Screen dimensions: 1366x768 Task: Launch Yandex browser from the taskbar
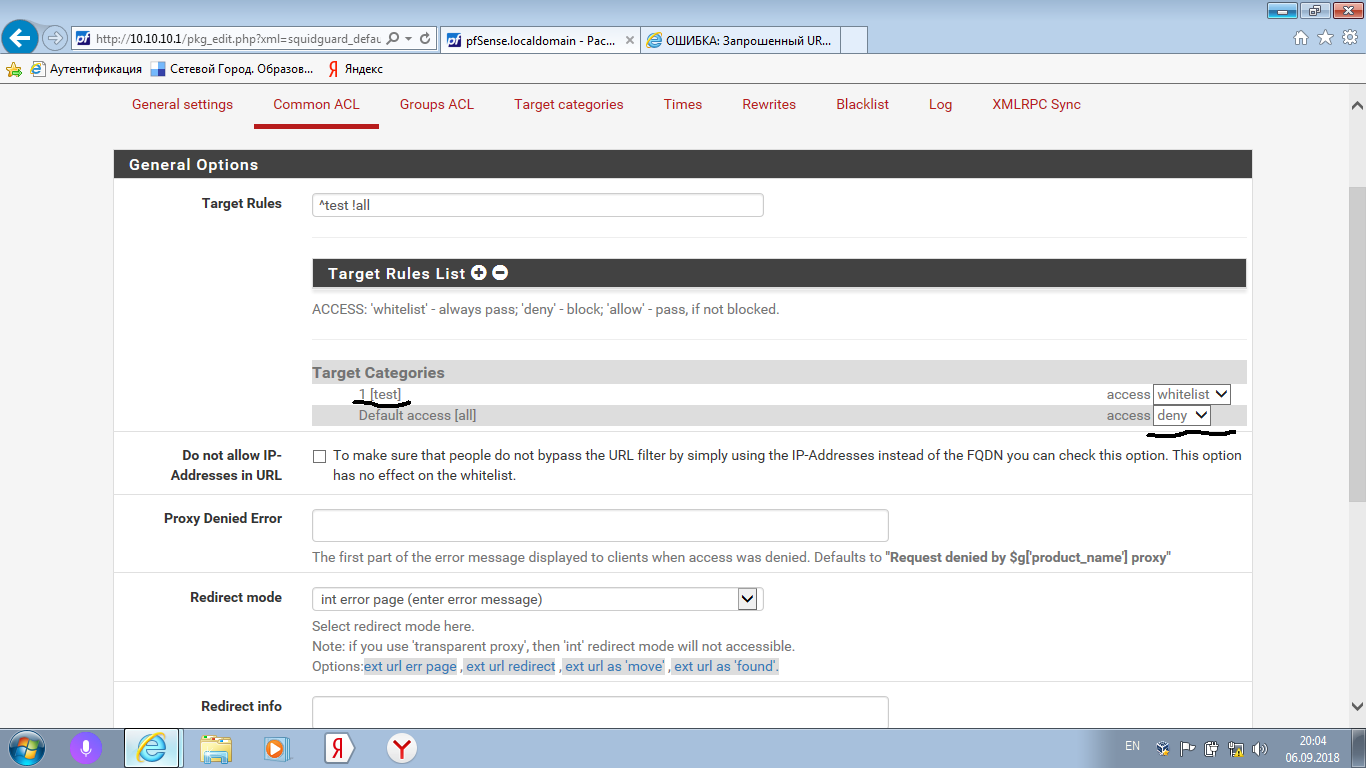tap(402, 748)
